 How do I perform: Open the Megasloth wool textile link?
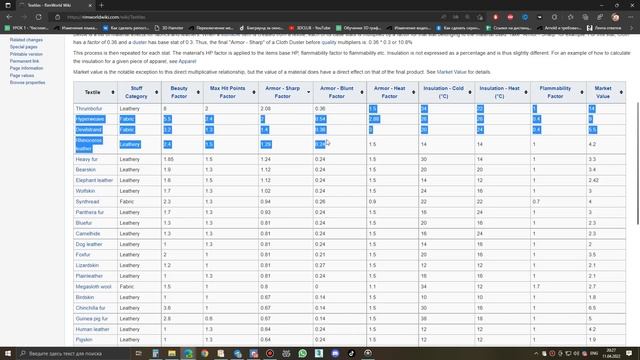pos(93,287)
